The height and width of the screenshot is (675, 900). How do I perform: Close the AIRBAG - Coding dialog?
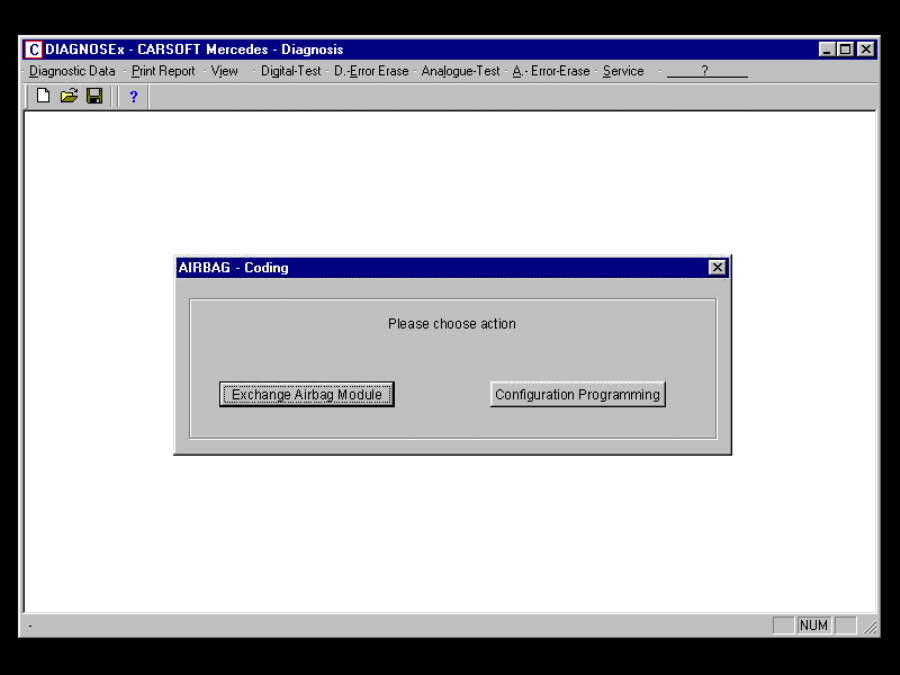tap(717, 267)
